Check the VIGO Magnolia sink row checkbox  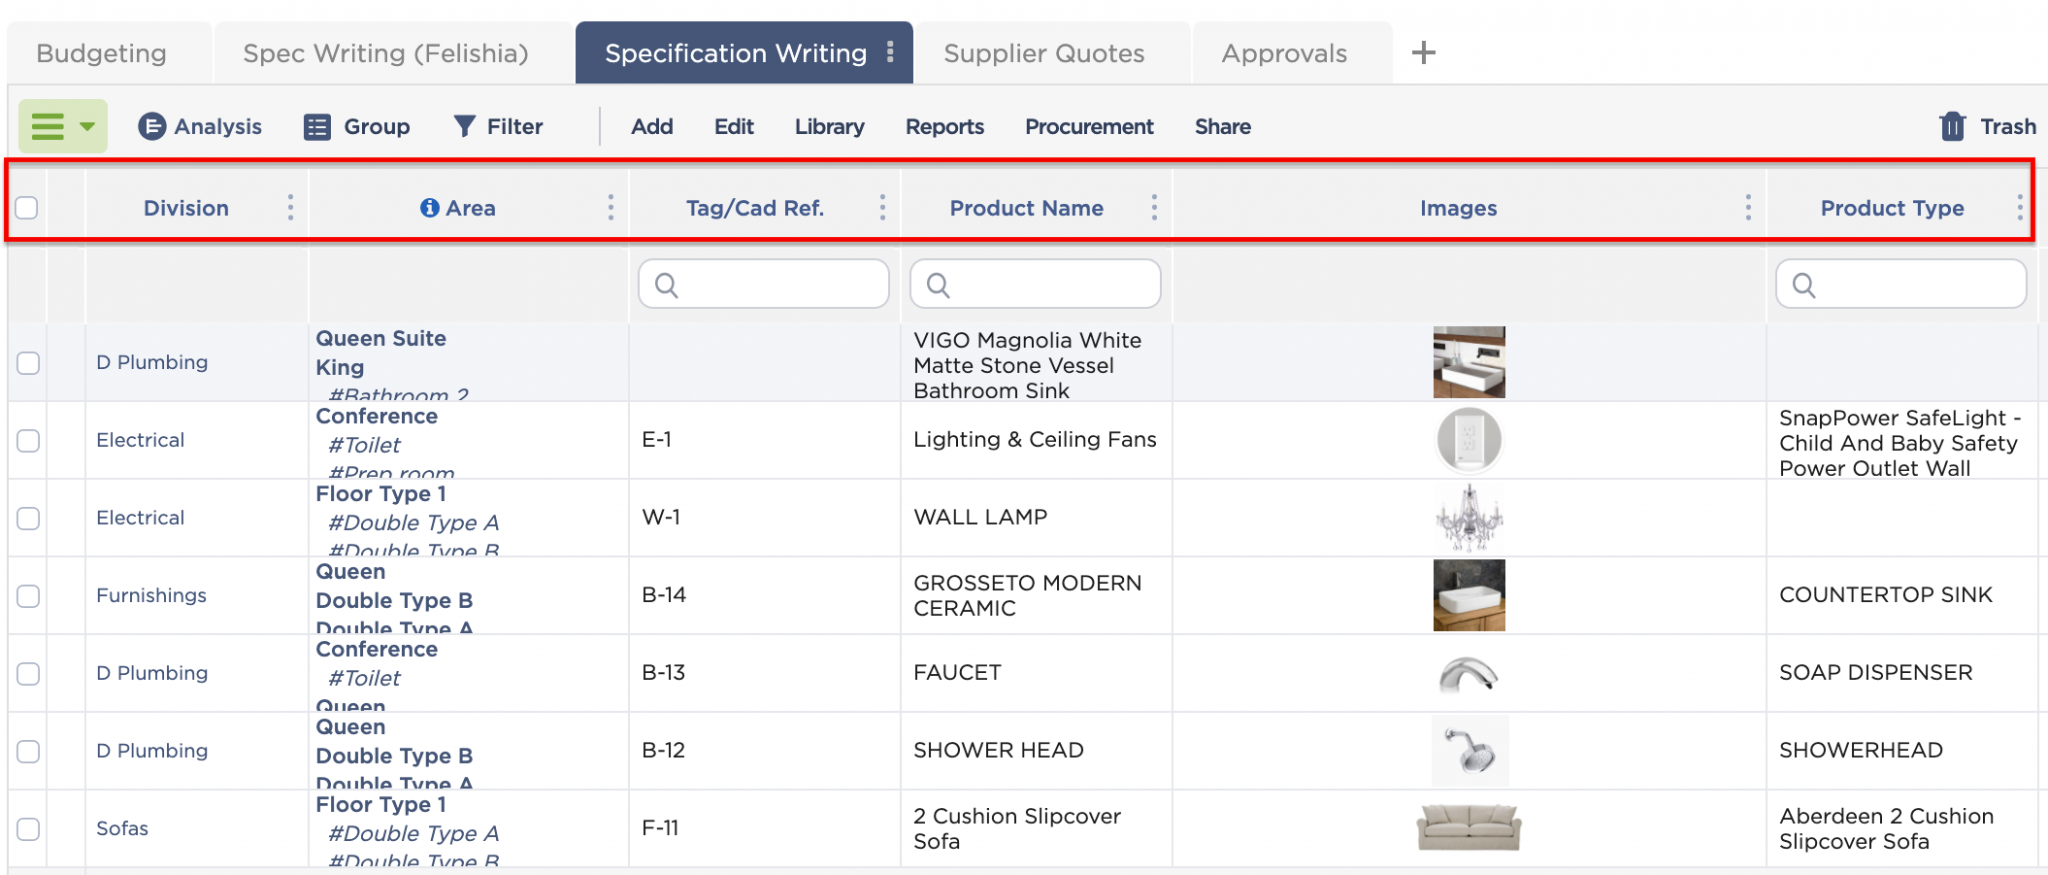click(x=28, y=363)
